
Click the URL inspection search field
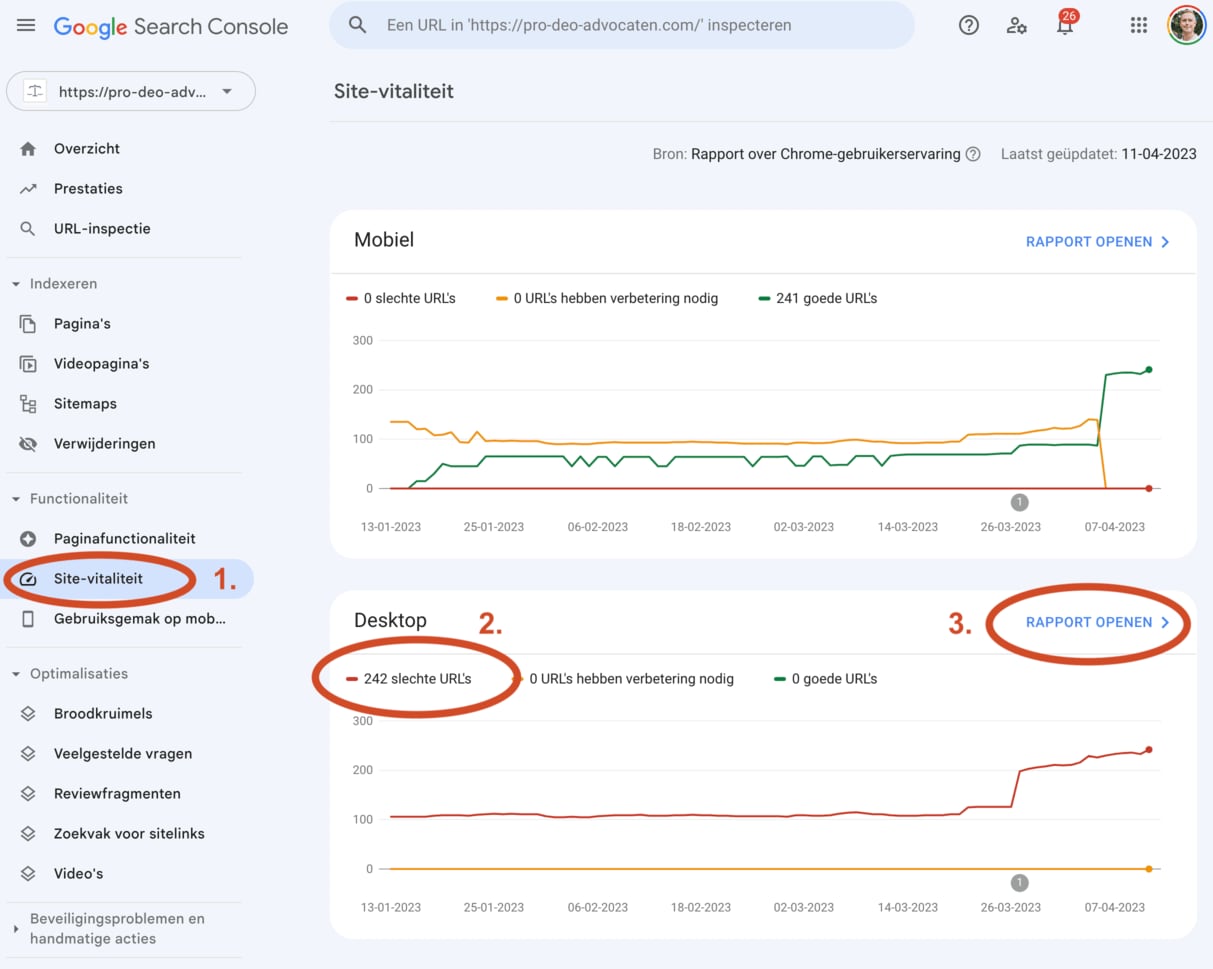tap(622, 25)
